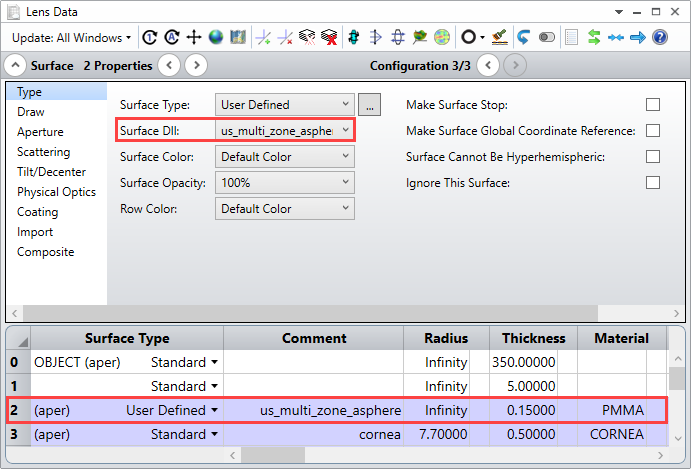Go to previous surface properties
Screen dimensions: 691x469
(x=169, y=66)
